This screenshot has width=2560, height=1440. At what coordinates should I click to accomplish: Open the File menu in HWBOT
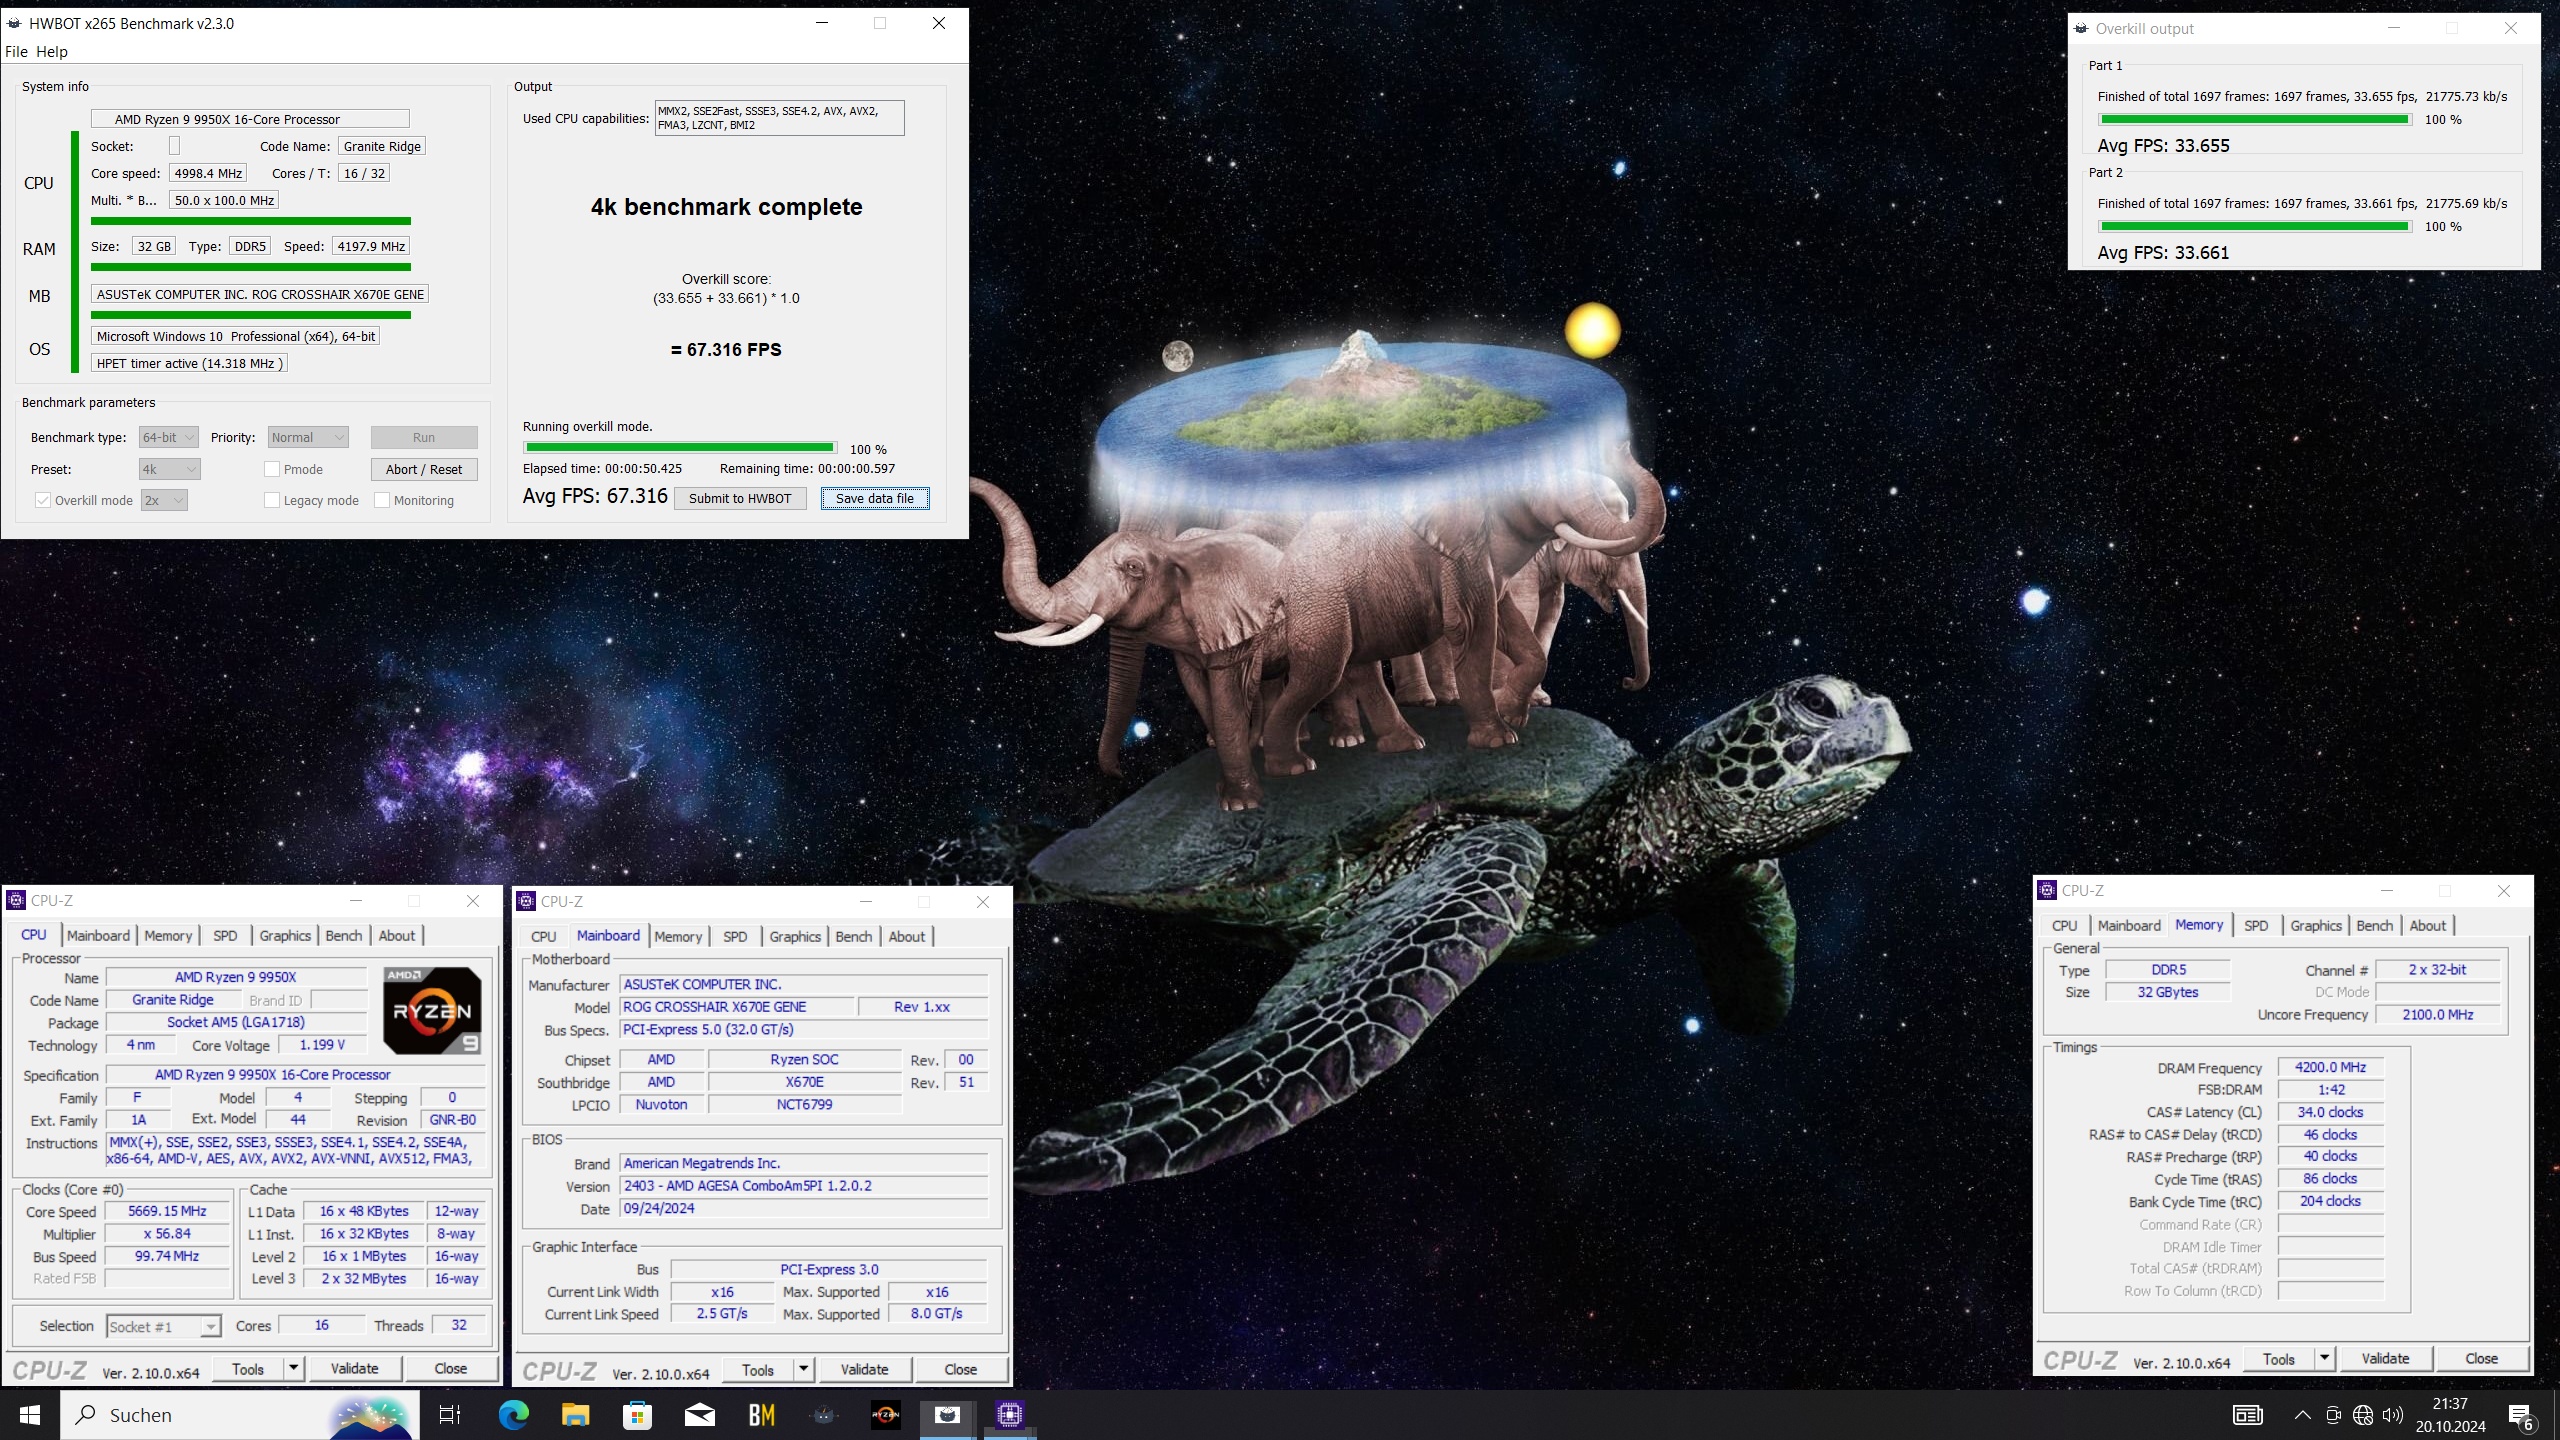coord(16,52)
